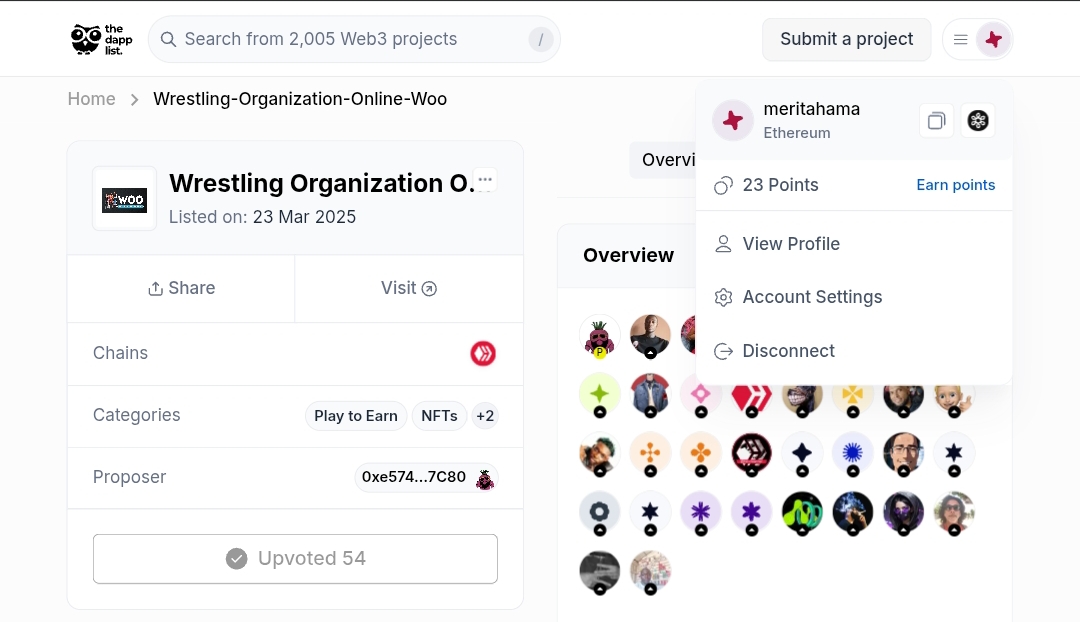
Task: Click the Share button
Action: pos(181,288)
